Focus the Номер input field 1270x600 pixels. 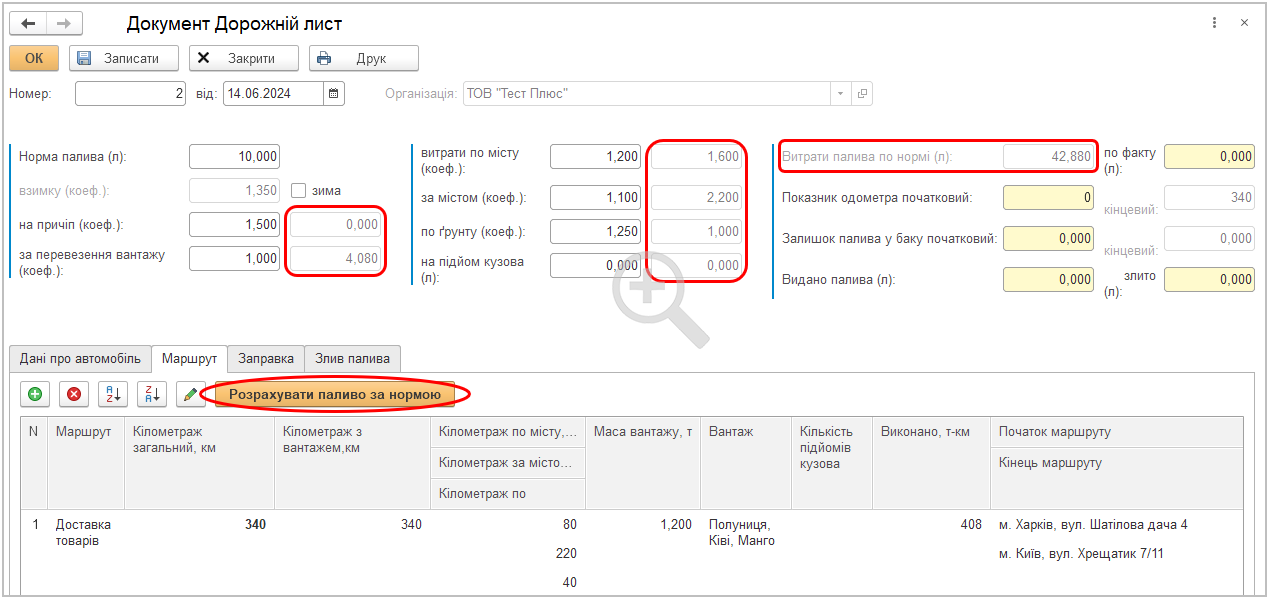point(130,93)
